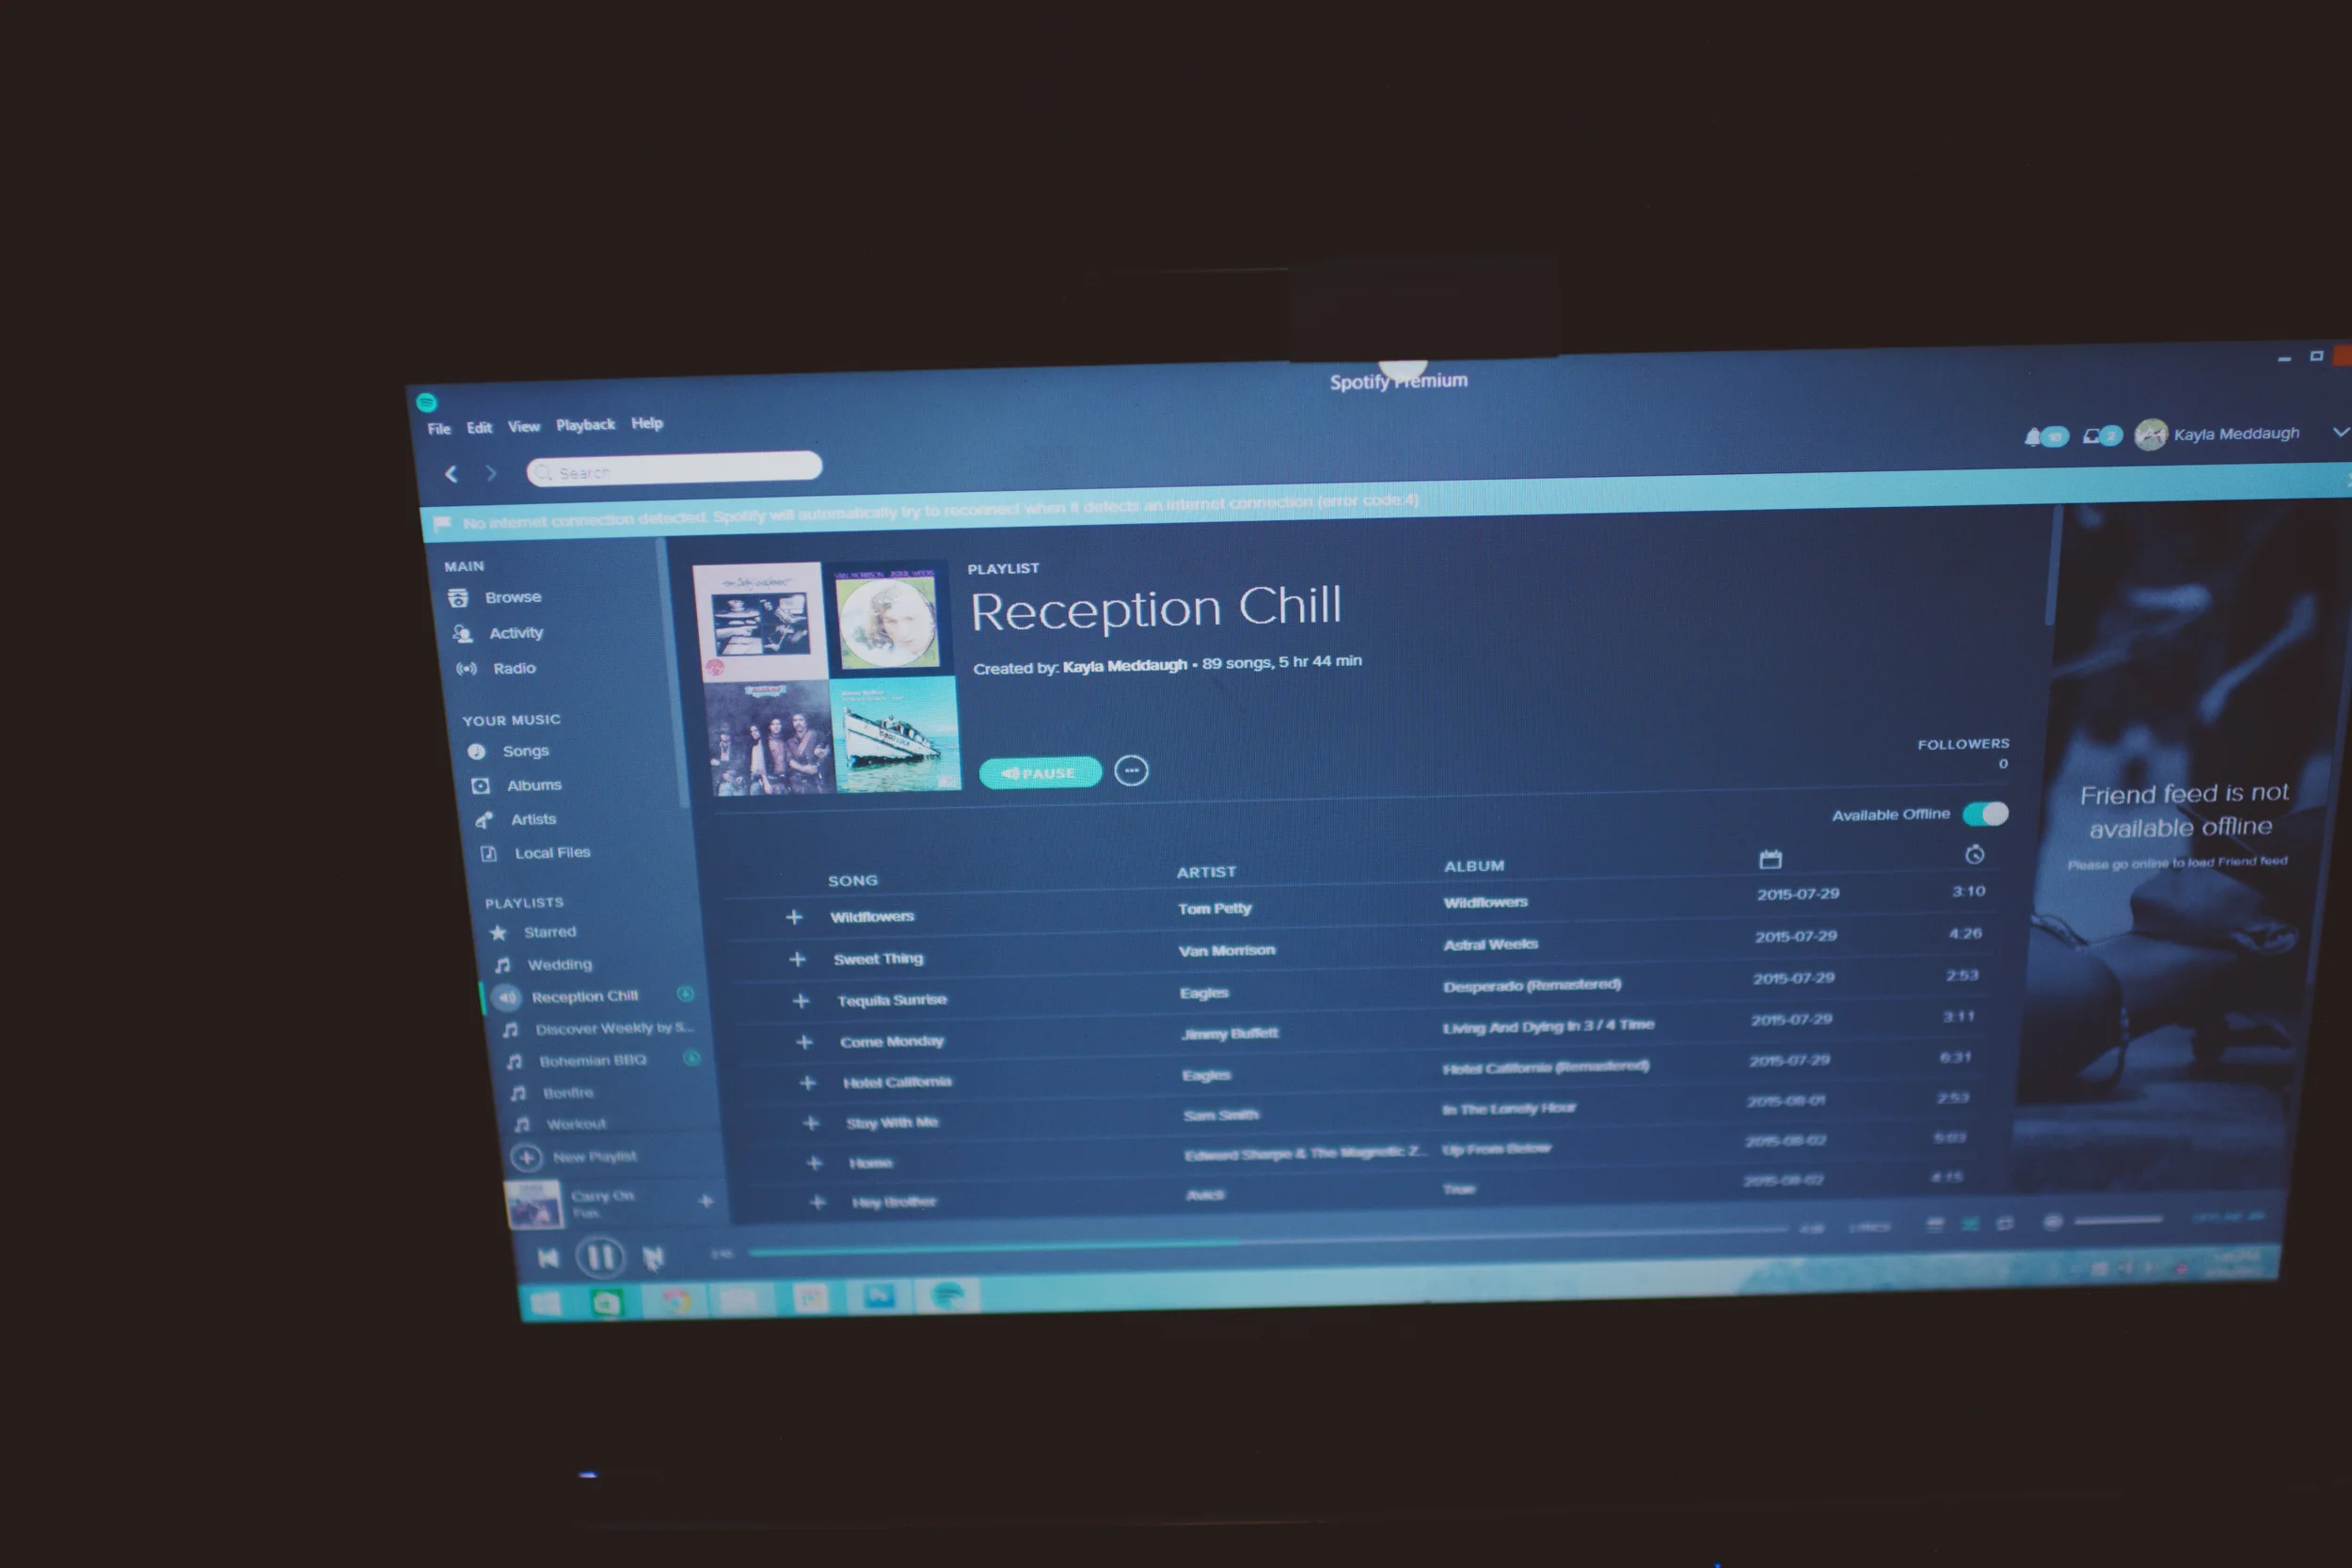Toggle the repeat button in player bar
This screenshot has width=2352, height=1568.
coord(2004,1223)
